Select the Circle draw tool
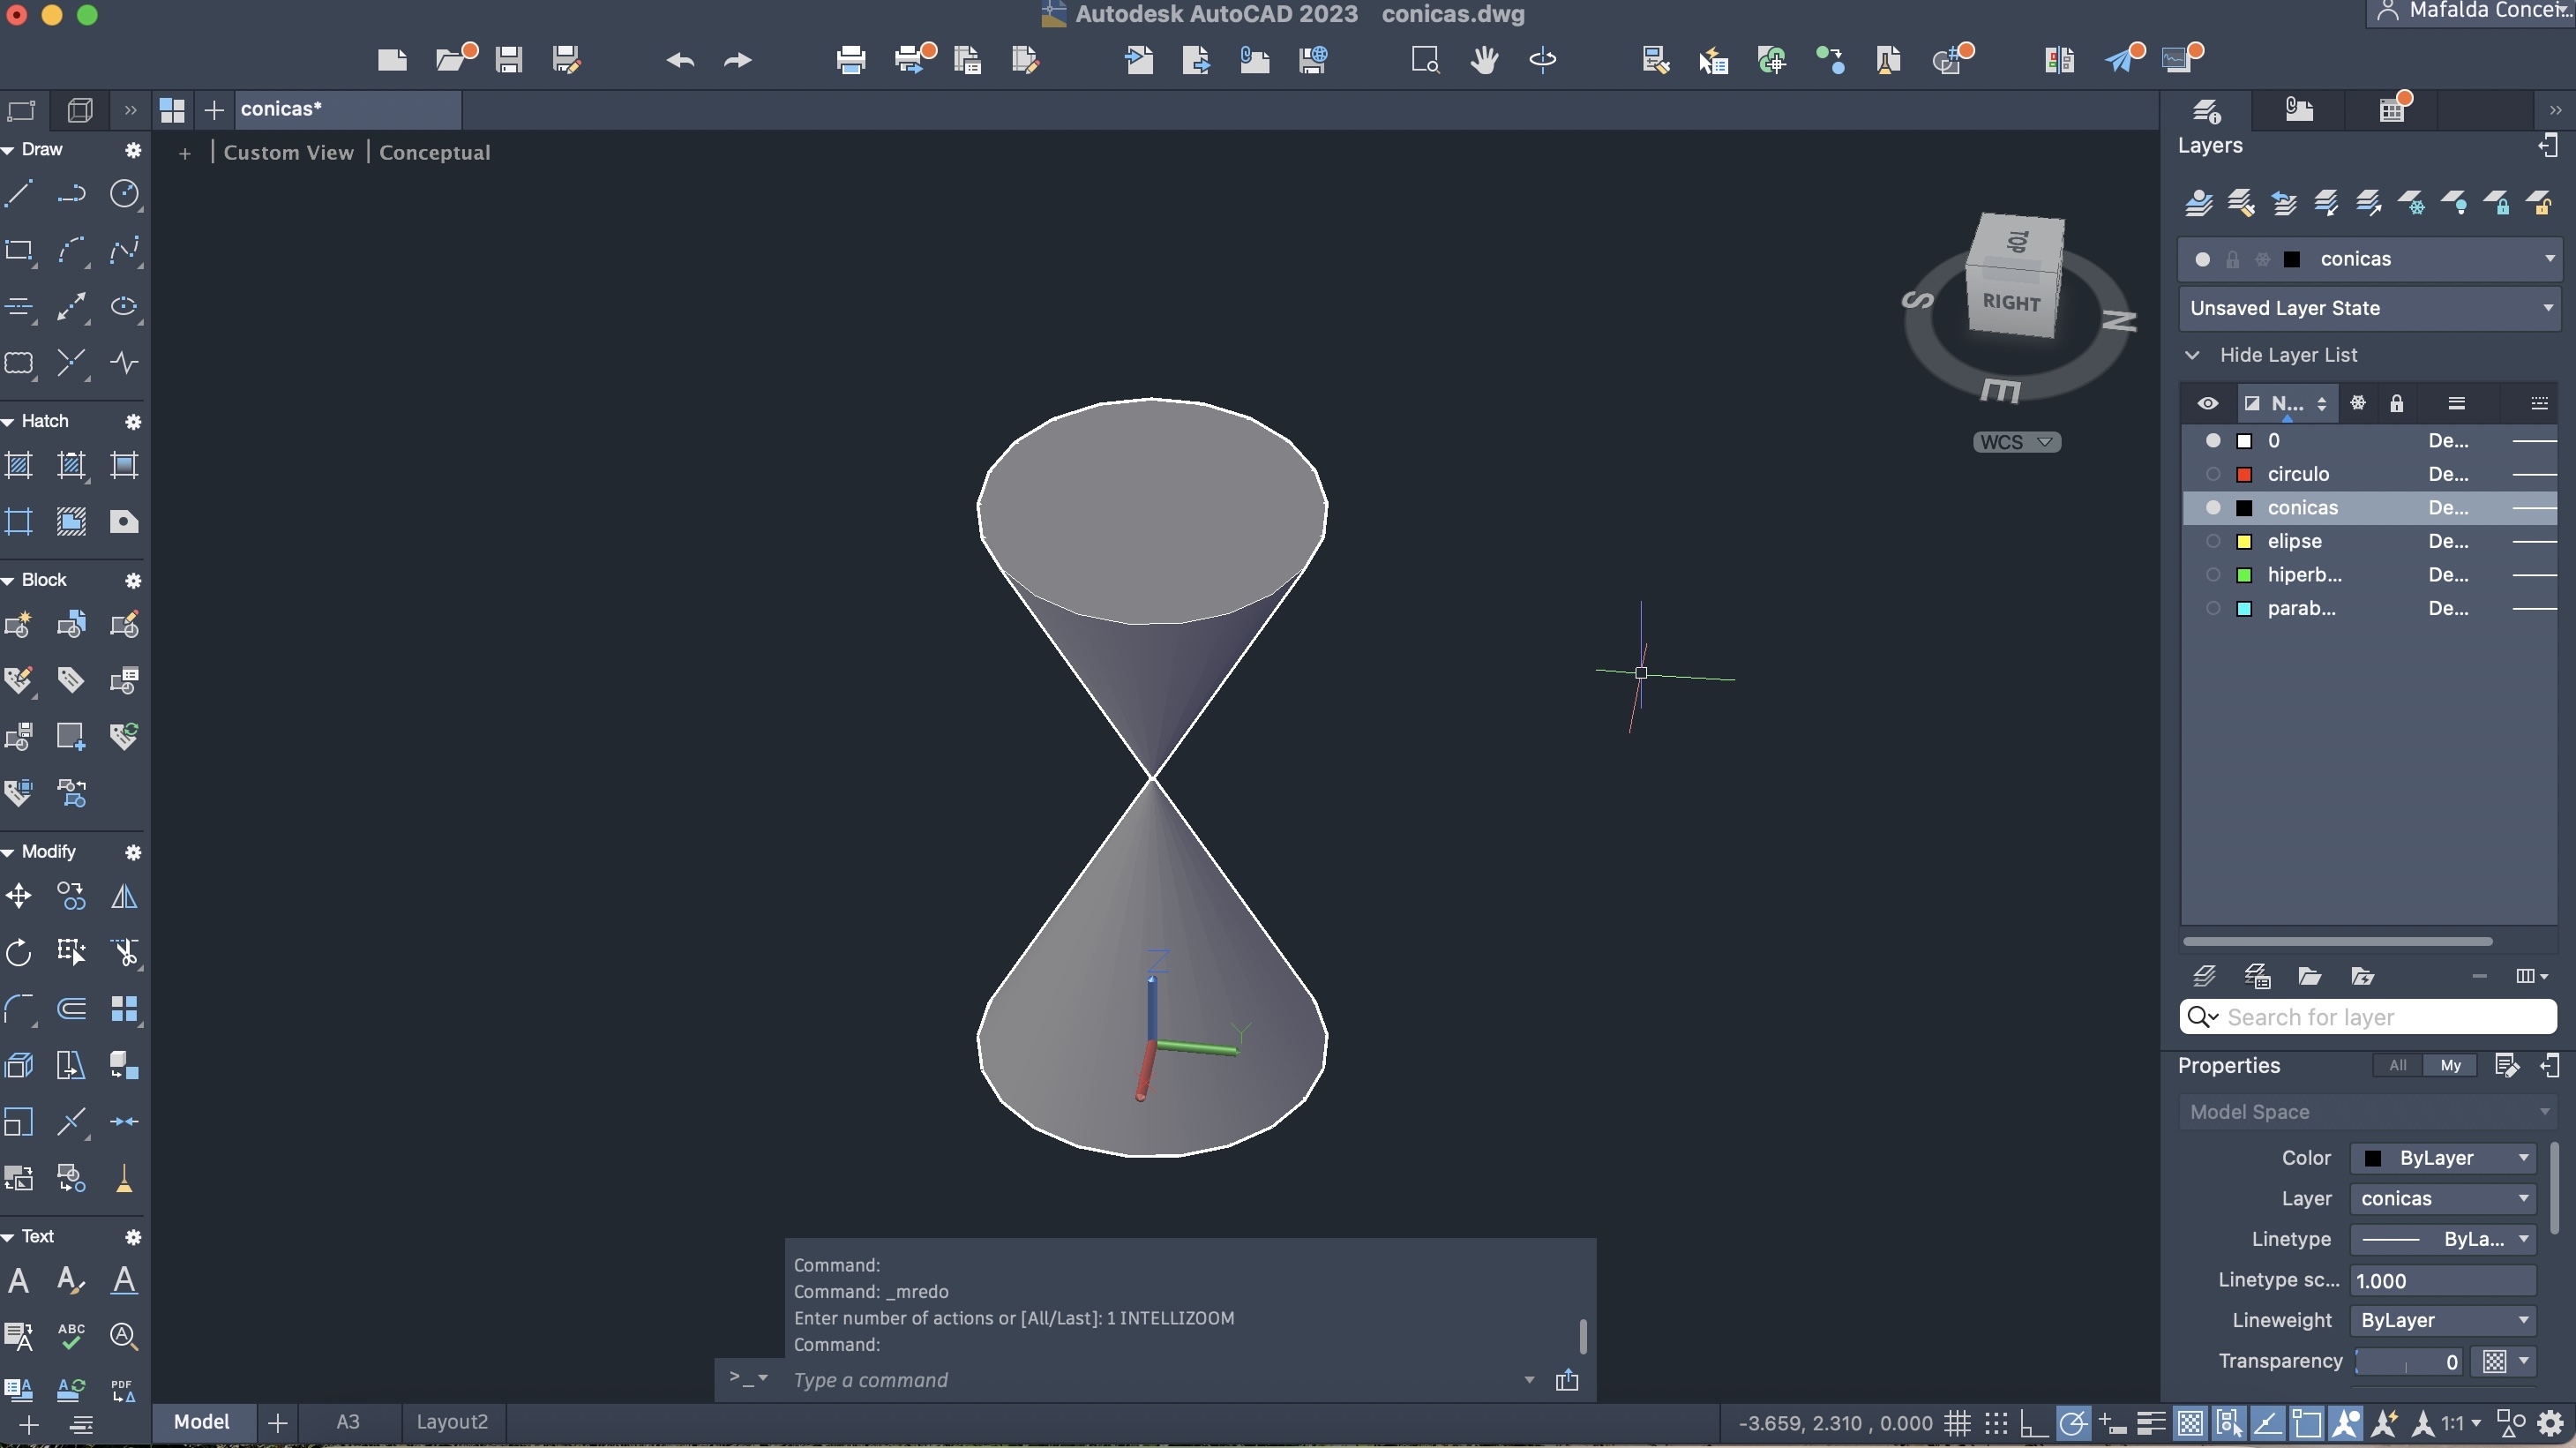 click(124, 193)
